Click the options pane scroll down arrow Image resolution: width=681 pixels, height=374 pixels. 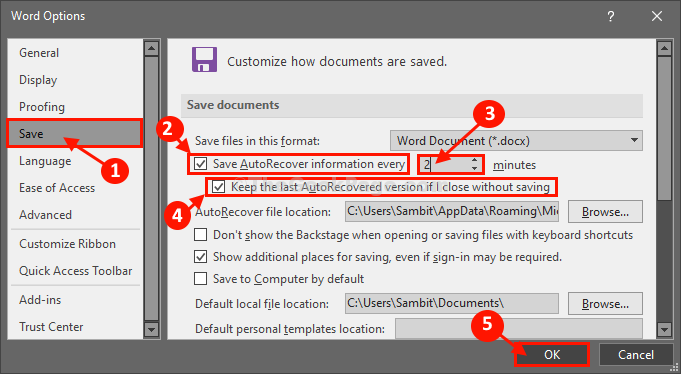pyautogui.click(x=664, y=329)
